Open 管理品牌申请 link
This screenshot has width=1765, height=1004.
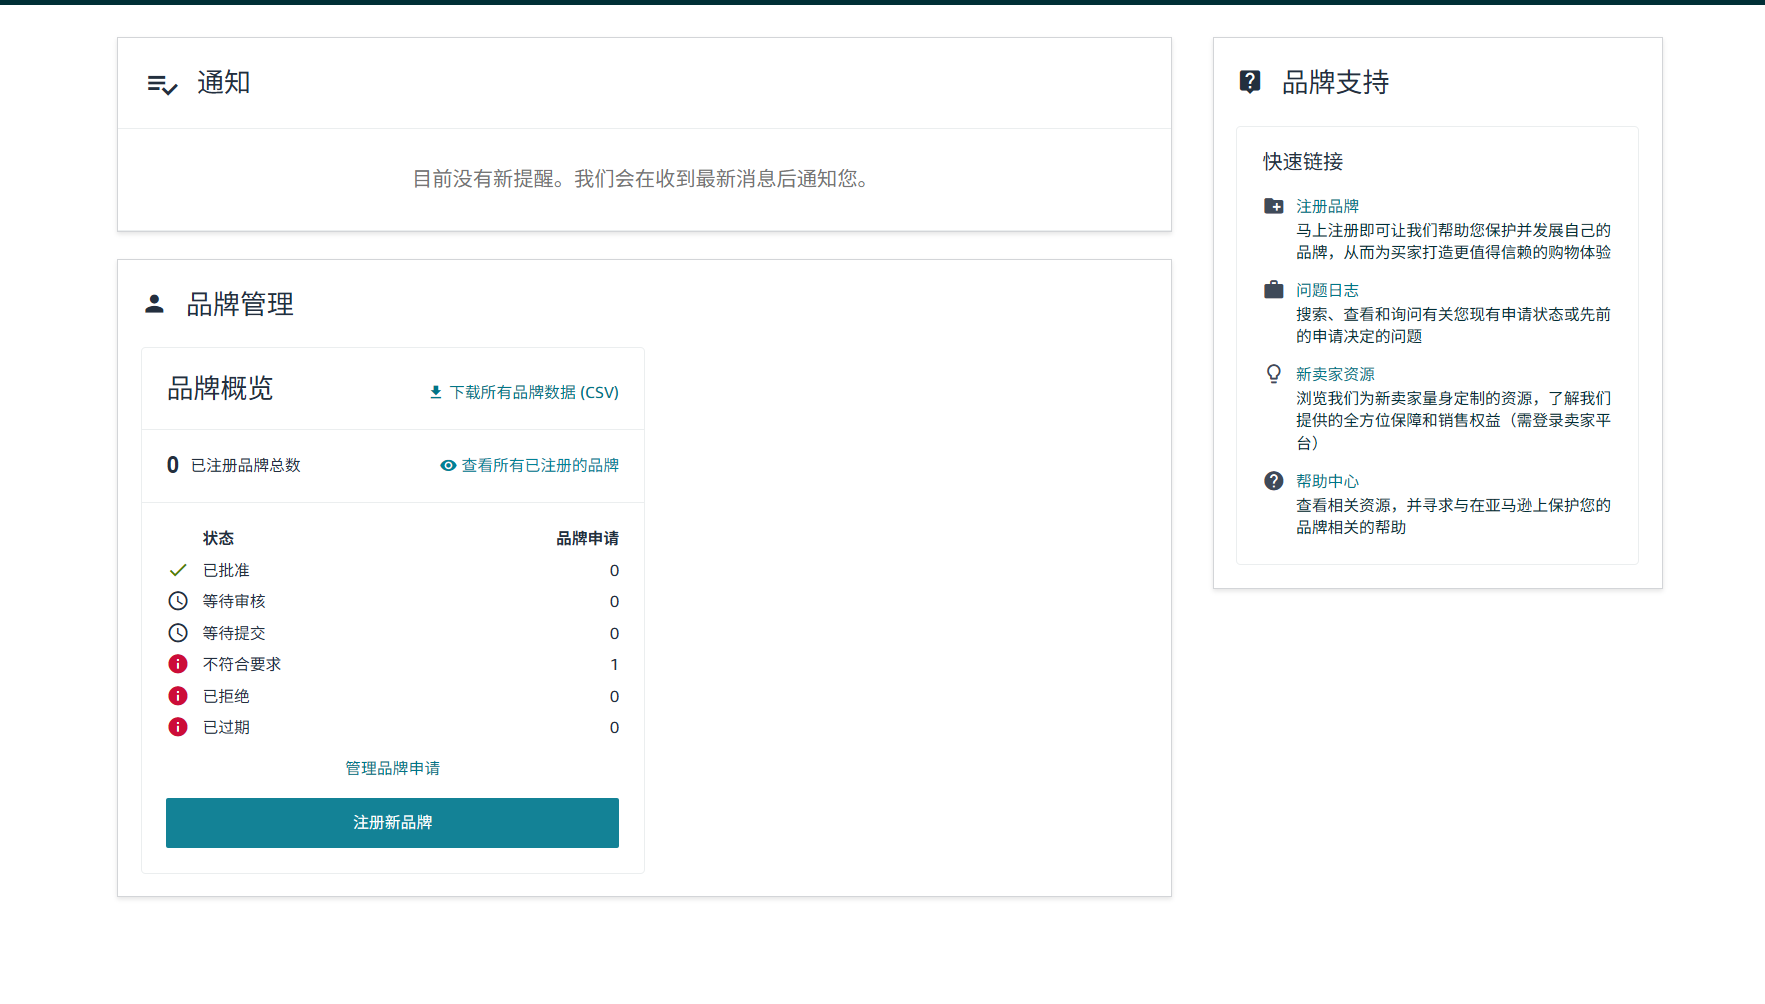[x=393, y=768]
